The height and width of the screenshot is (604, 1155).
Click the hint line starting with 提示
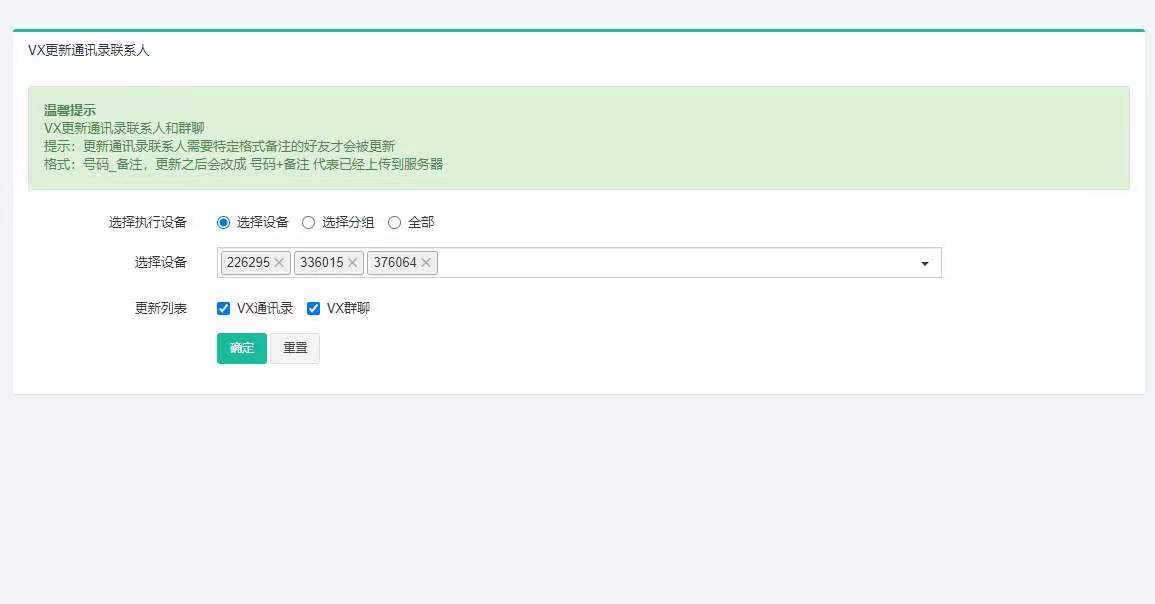pyautogui.click(x=220, y=147)
